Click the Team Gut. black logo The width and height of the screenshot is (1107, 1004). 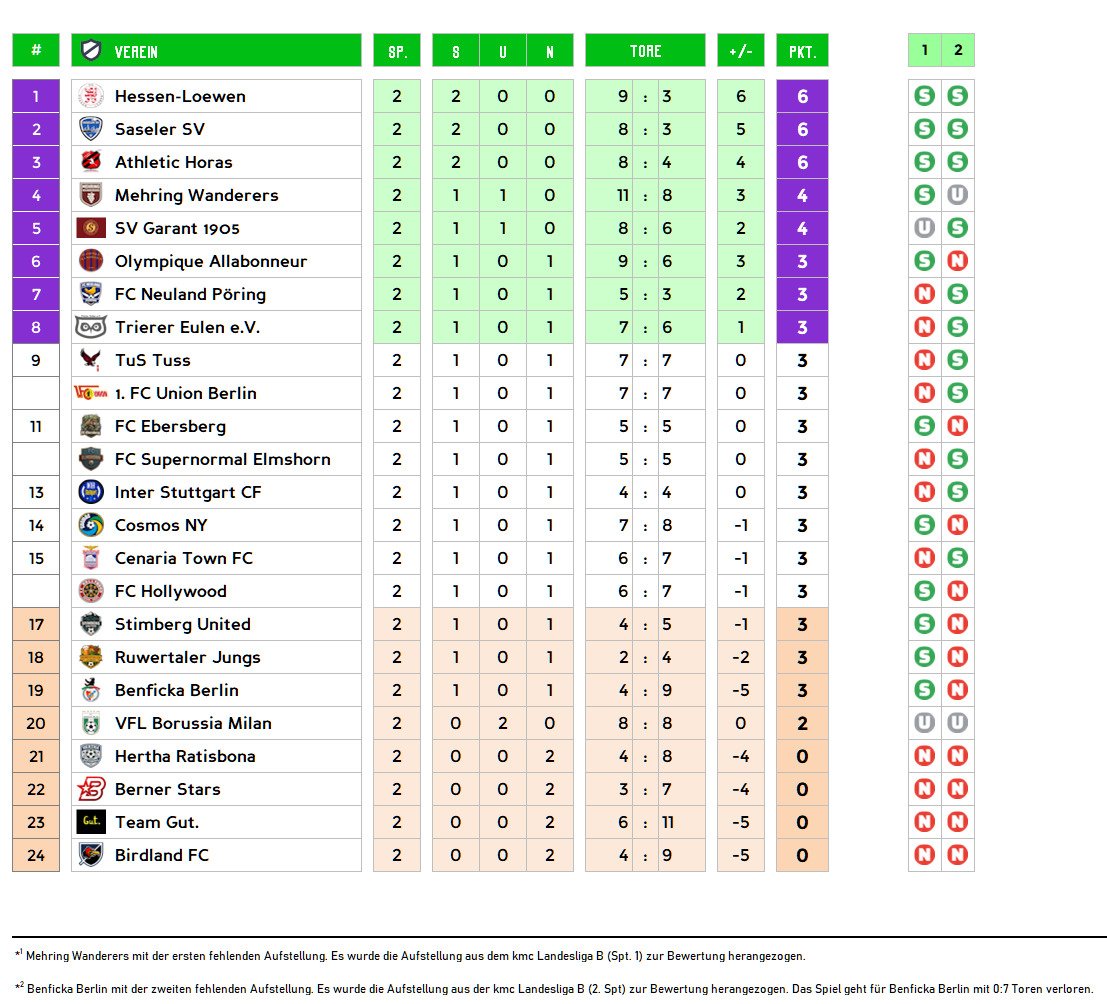tap(91, 822)
